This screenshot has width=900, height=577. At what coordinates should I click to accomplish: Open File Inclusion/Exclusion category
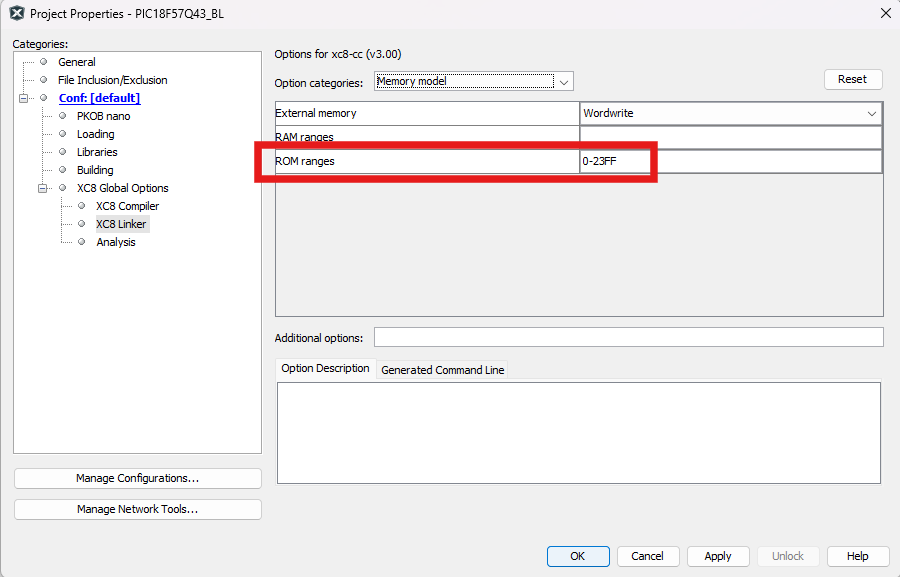click(x=112, y=80)
